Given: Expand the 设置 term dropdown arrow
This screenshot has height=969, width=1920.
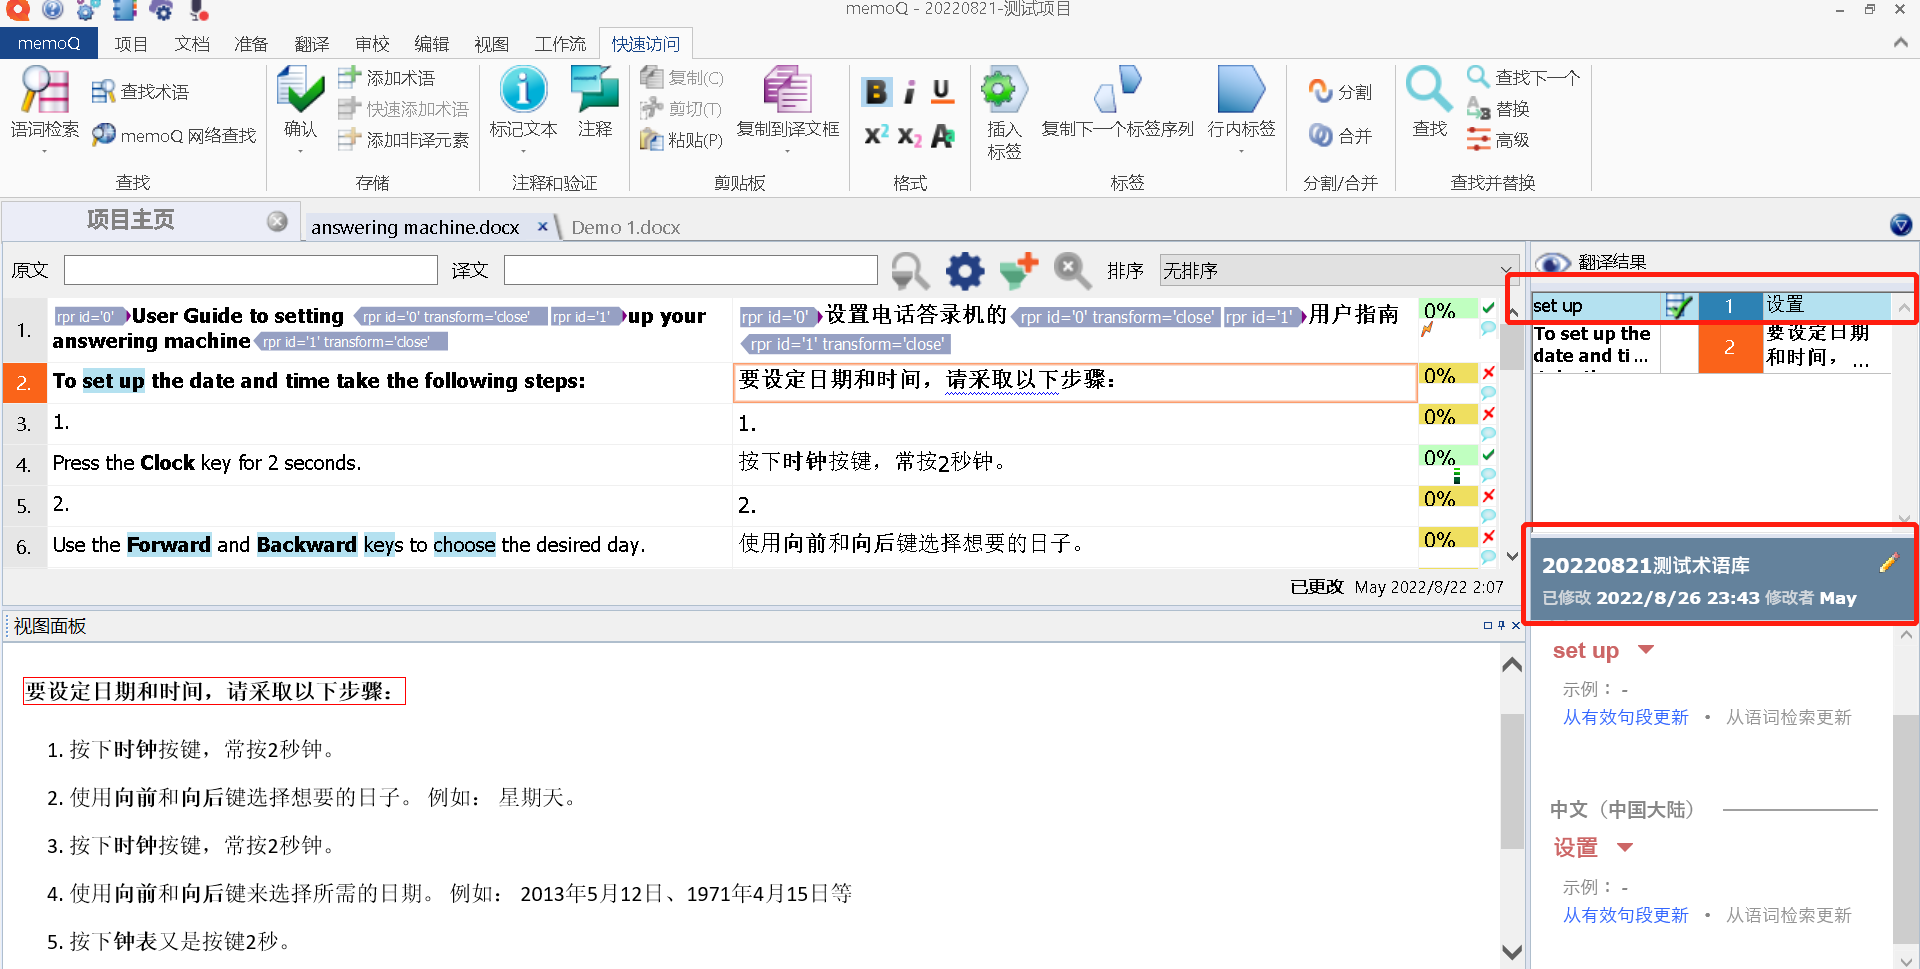Looking at the screenshot, I should [x=1625, y=848].
